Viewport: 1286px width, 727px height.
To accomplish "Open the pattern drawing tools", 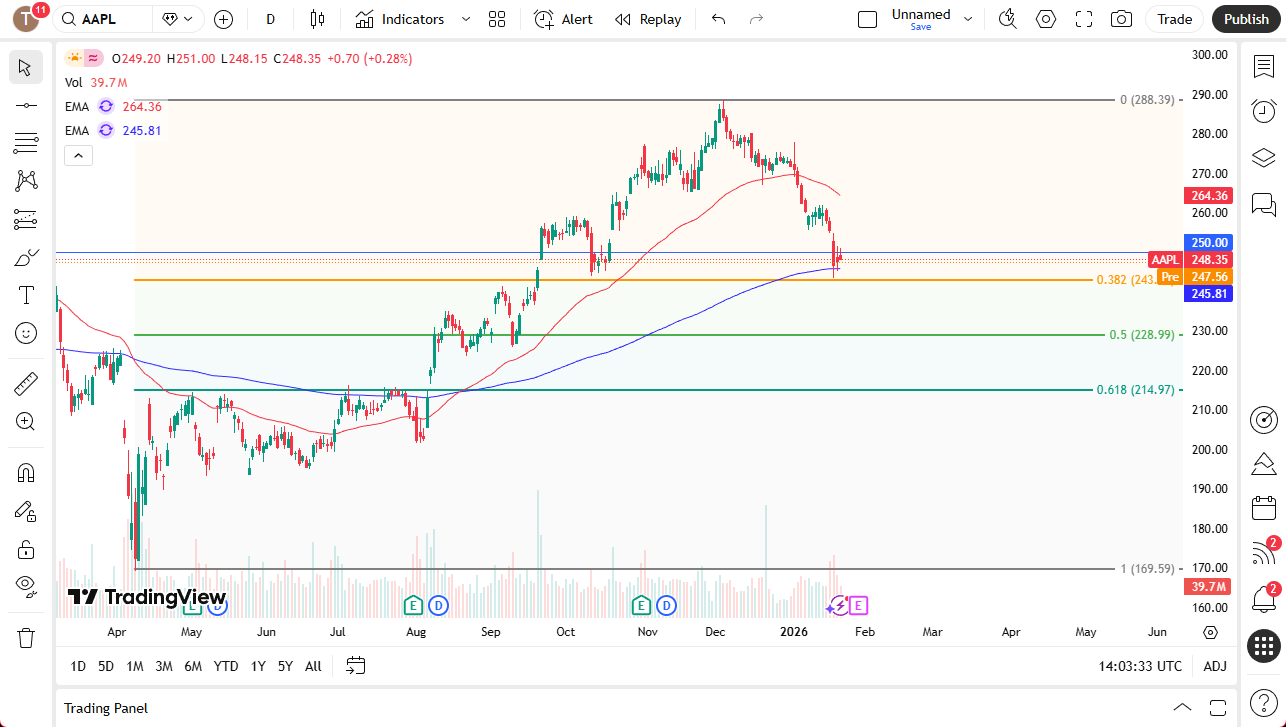I will pyautogui.click(x=26, y=181).
